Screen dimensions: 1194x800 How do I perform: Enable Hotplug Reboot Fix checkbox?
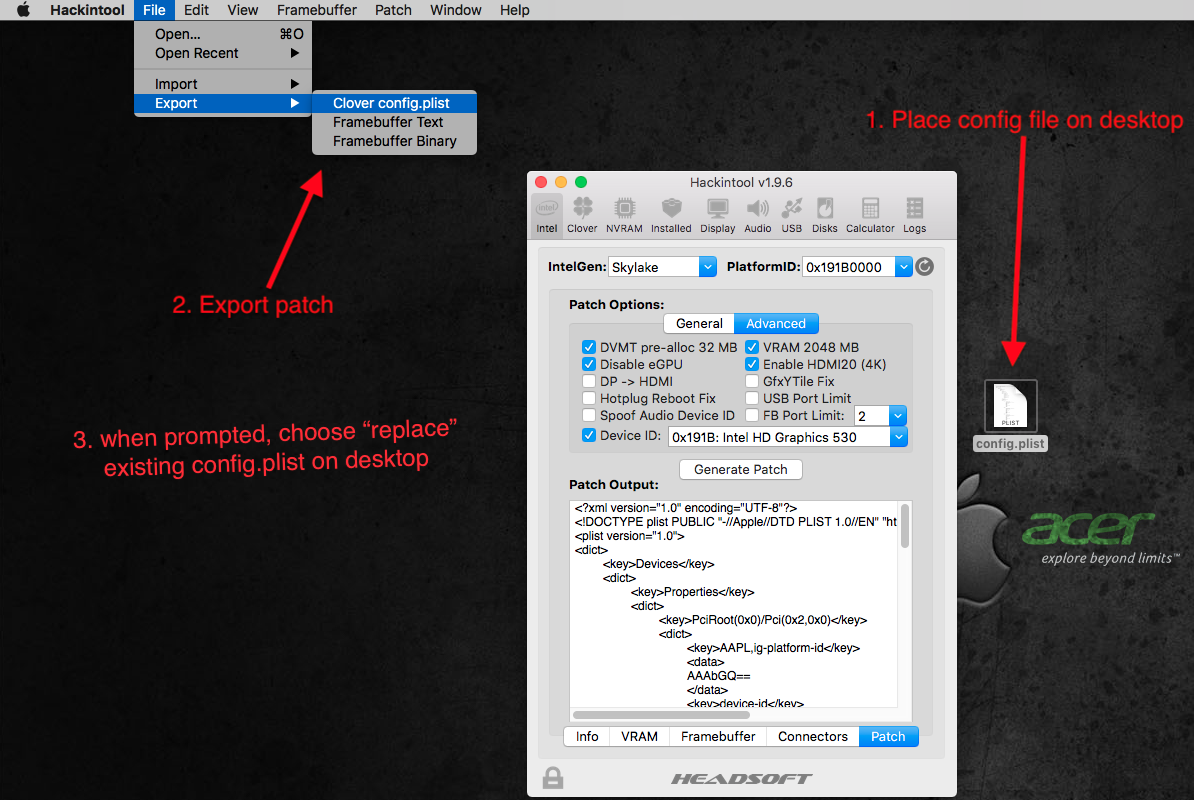pyautogui.click(x=589, y=398)
